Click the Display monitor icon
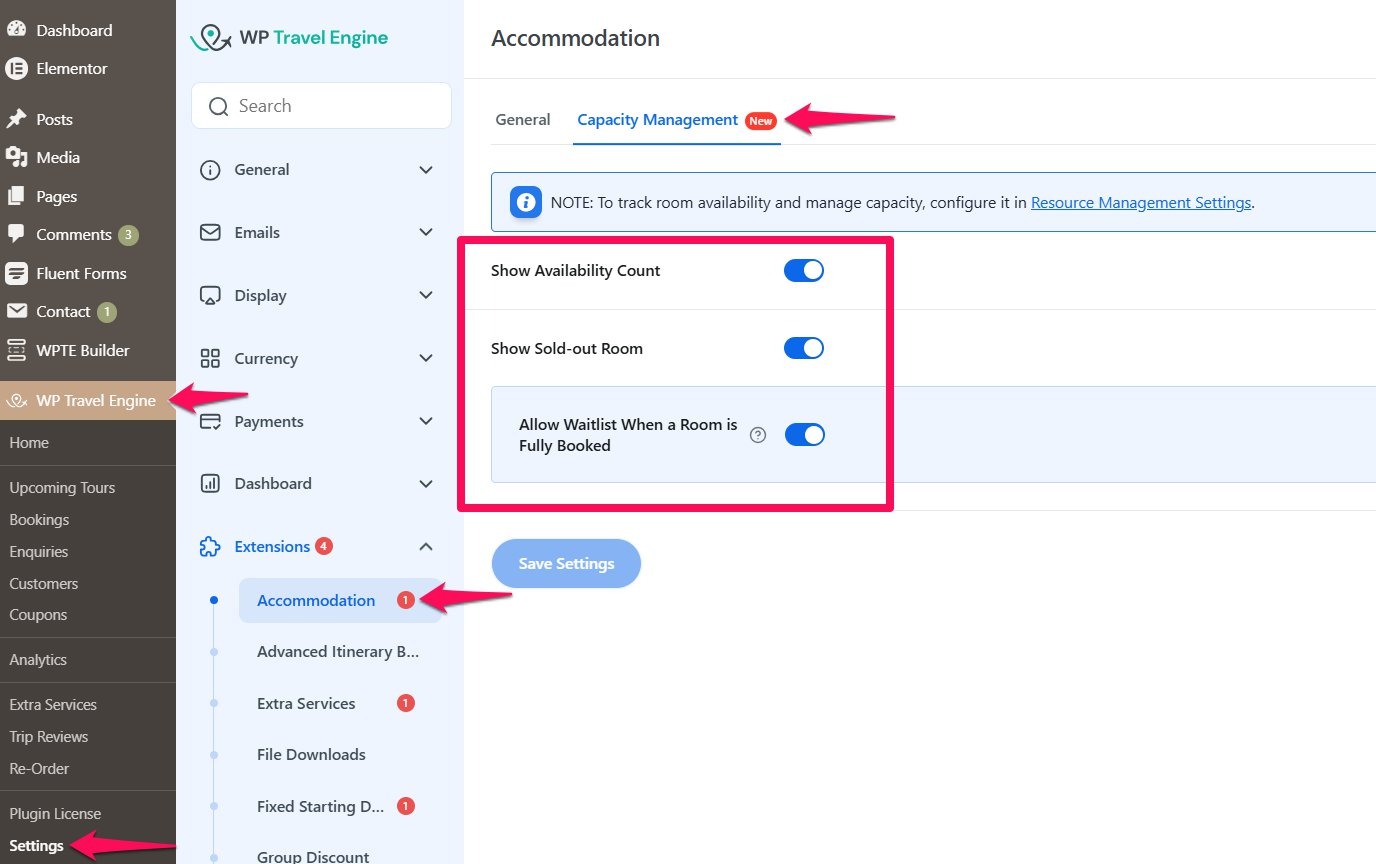This screenshot has width=1376, height=864. point(210,295)
